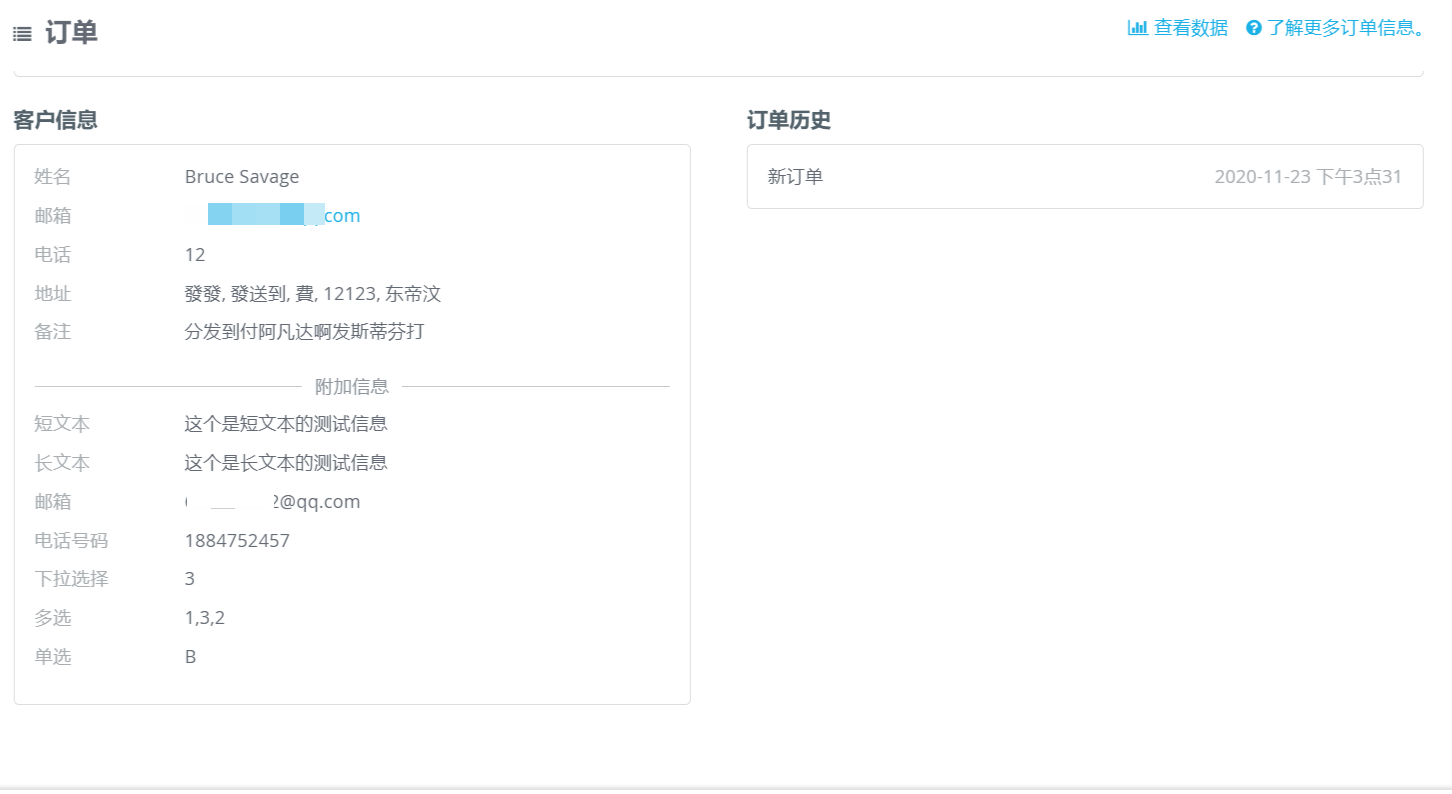The height and width of the screenshot is (794, 1452).
Task: Click the 长文本 field label
Action: 62,463
